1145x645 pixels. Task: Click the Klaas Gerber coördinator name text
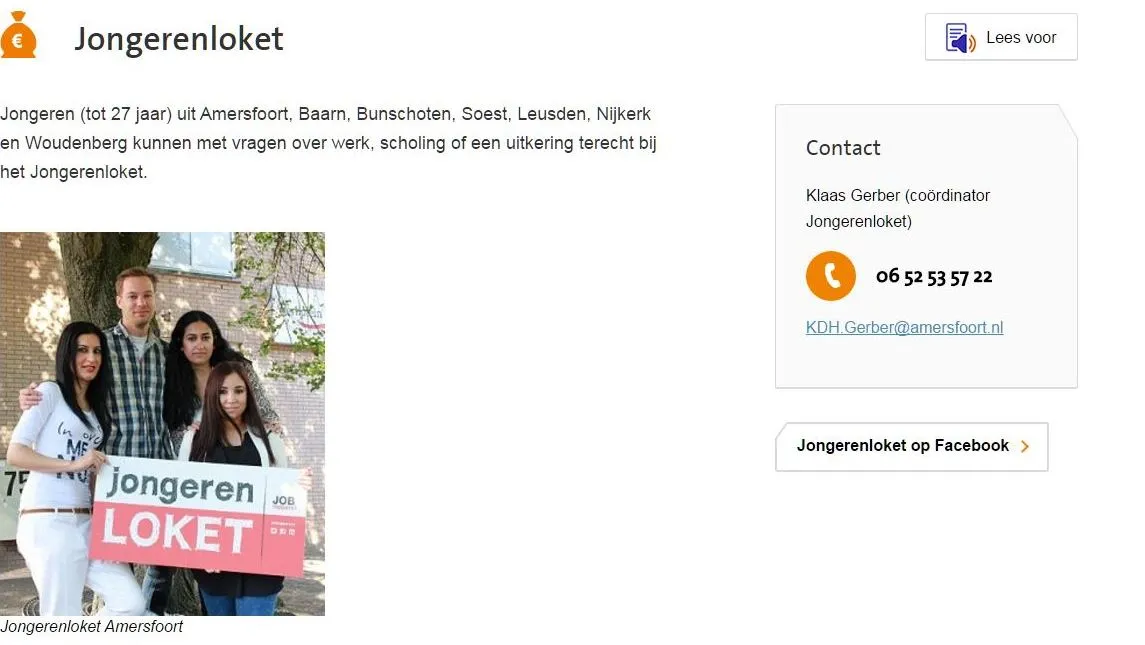[897, 208]
